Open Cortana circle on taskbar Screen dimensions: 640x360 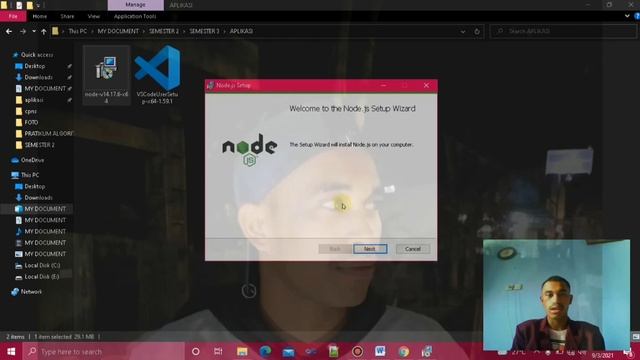click(196, 351)
